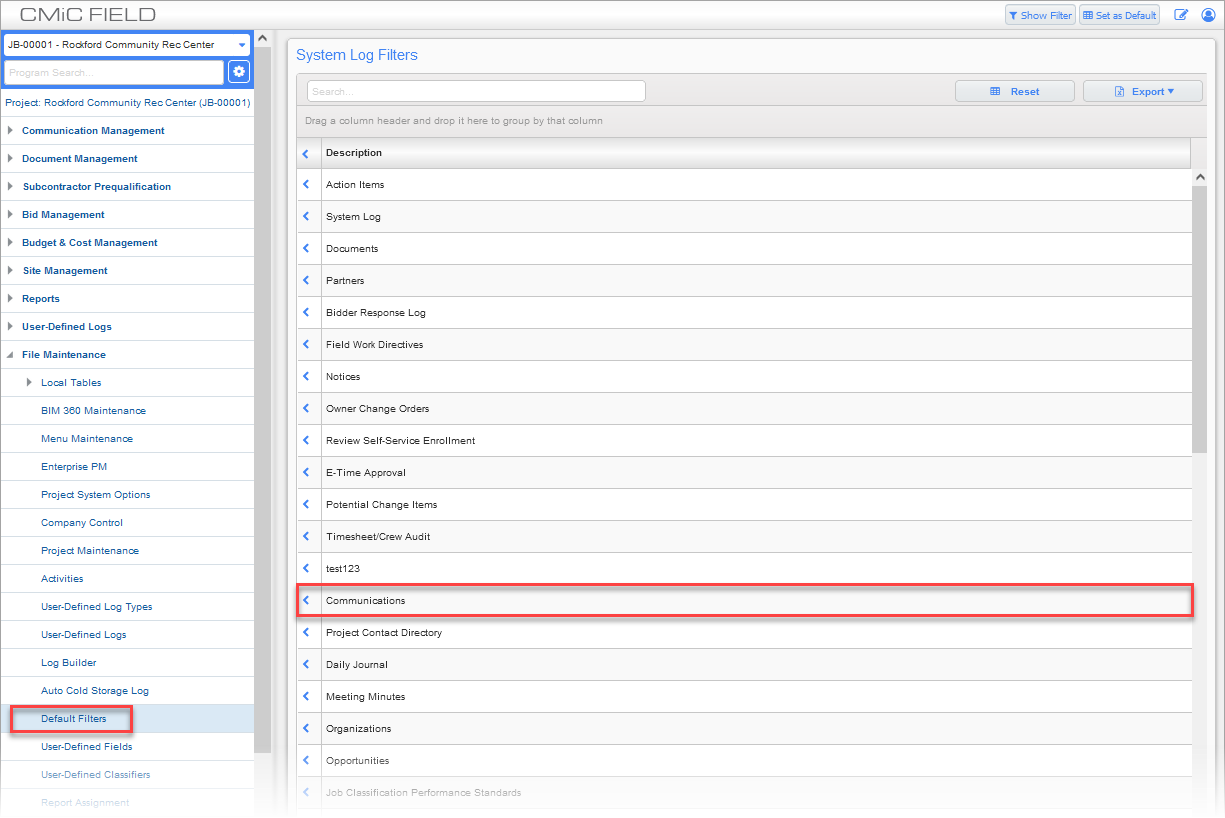Click the Set as Default button
Viewport: 1225px width, 818px height.
tap(1119, 14)
